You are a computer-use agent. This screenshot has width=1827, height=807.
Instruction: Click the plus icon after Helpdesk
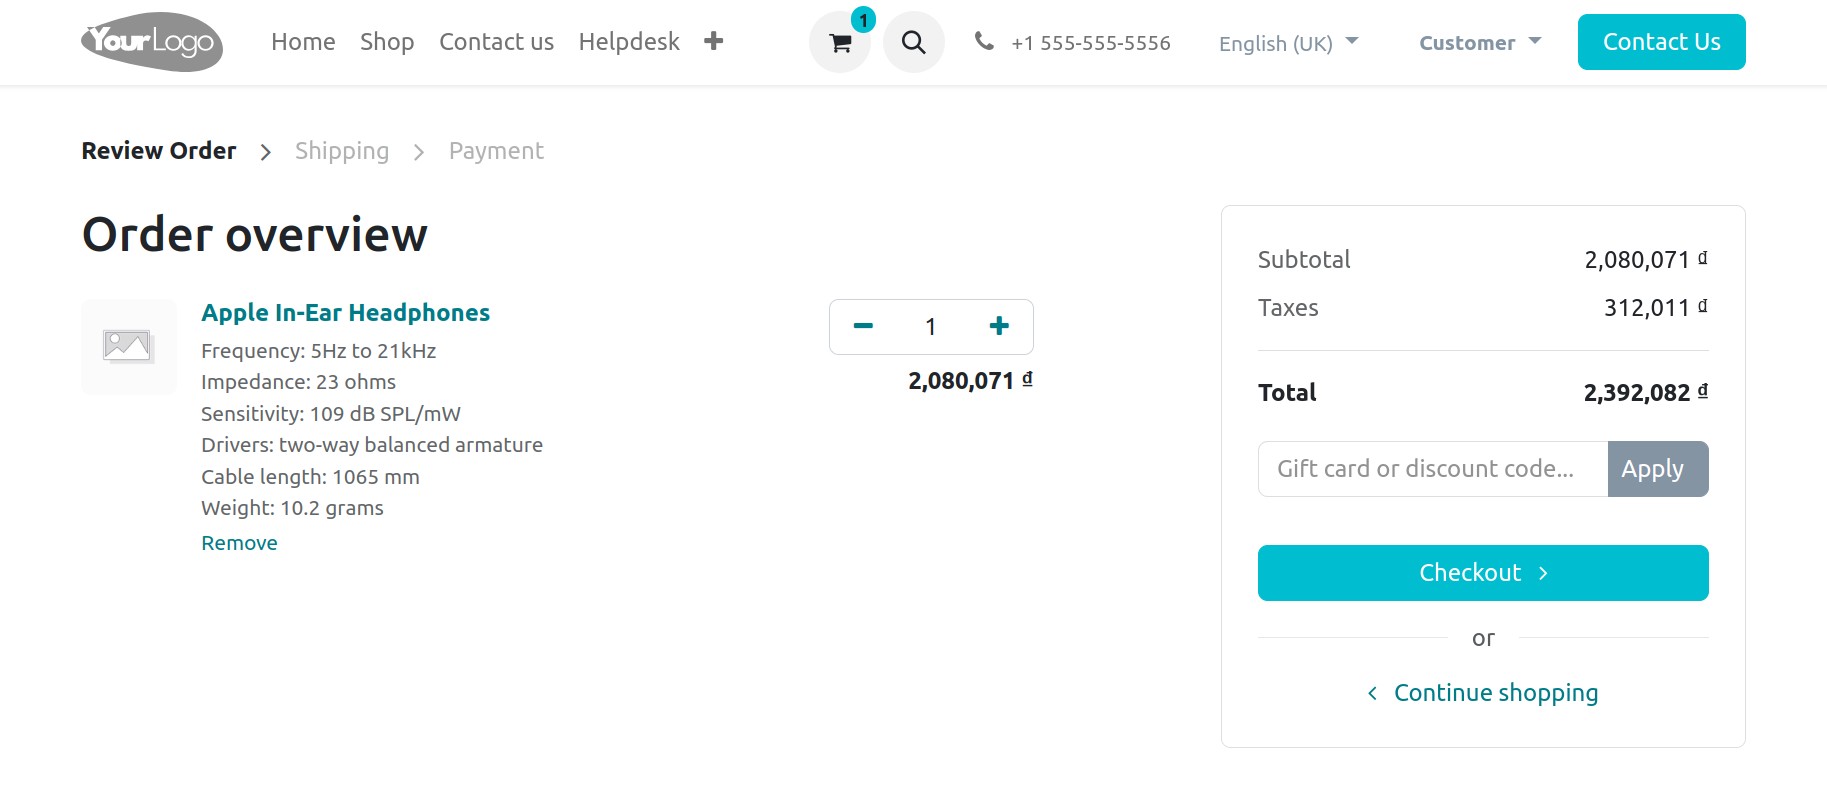pos(713,41)
